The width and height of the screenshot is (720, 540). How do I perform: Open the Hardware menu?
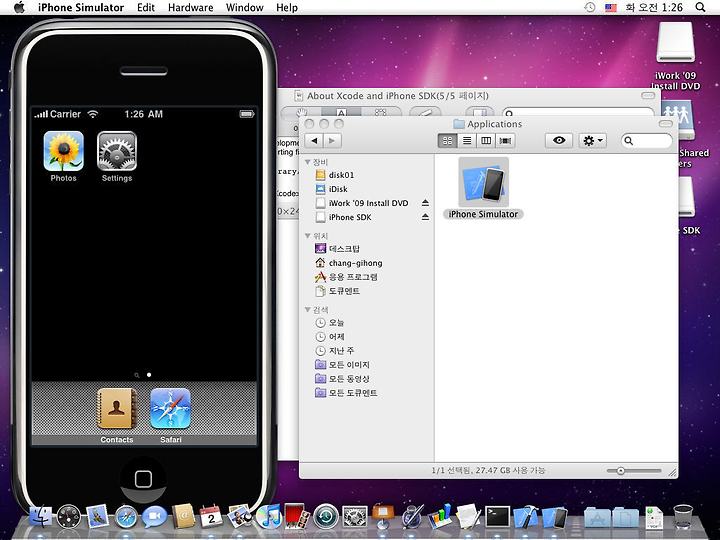[191, 7]
